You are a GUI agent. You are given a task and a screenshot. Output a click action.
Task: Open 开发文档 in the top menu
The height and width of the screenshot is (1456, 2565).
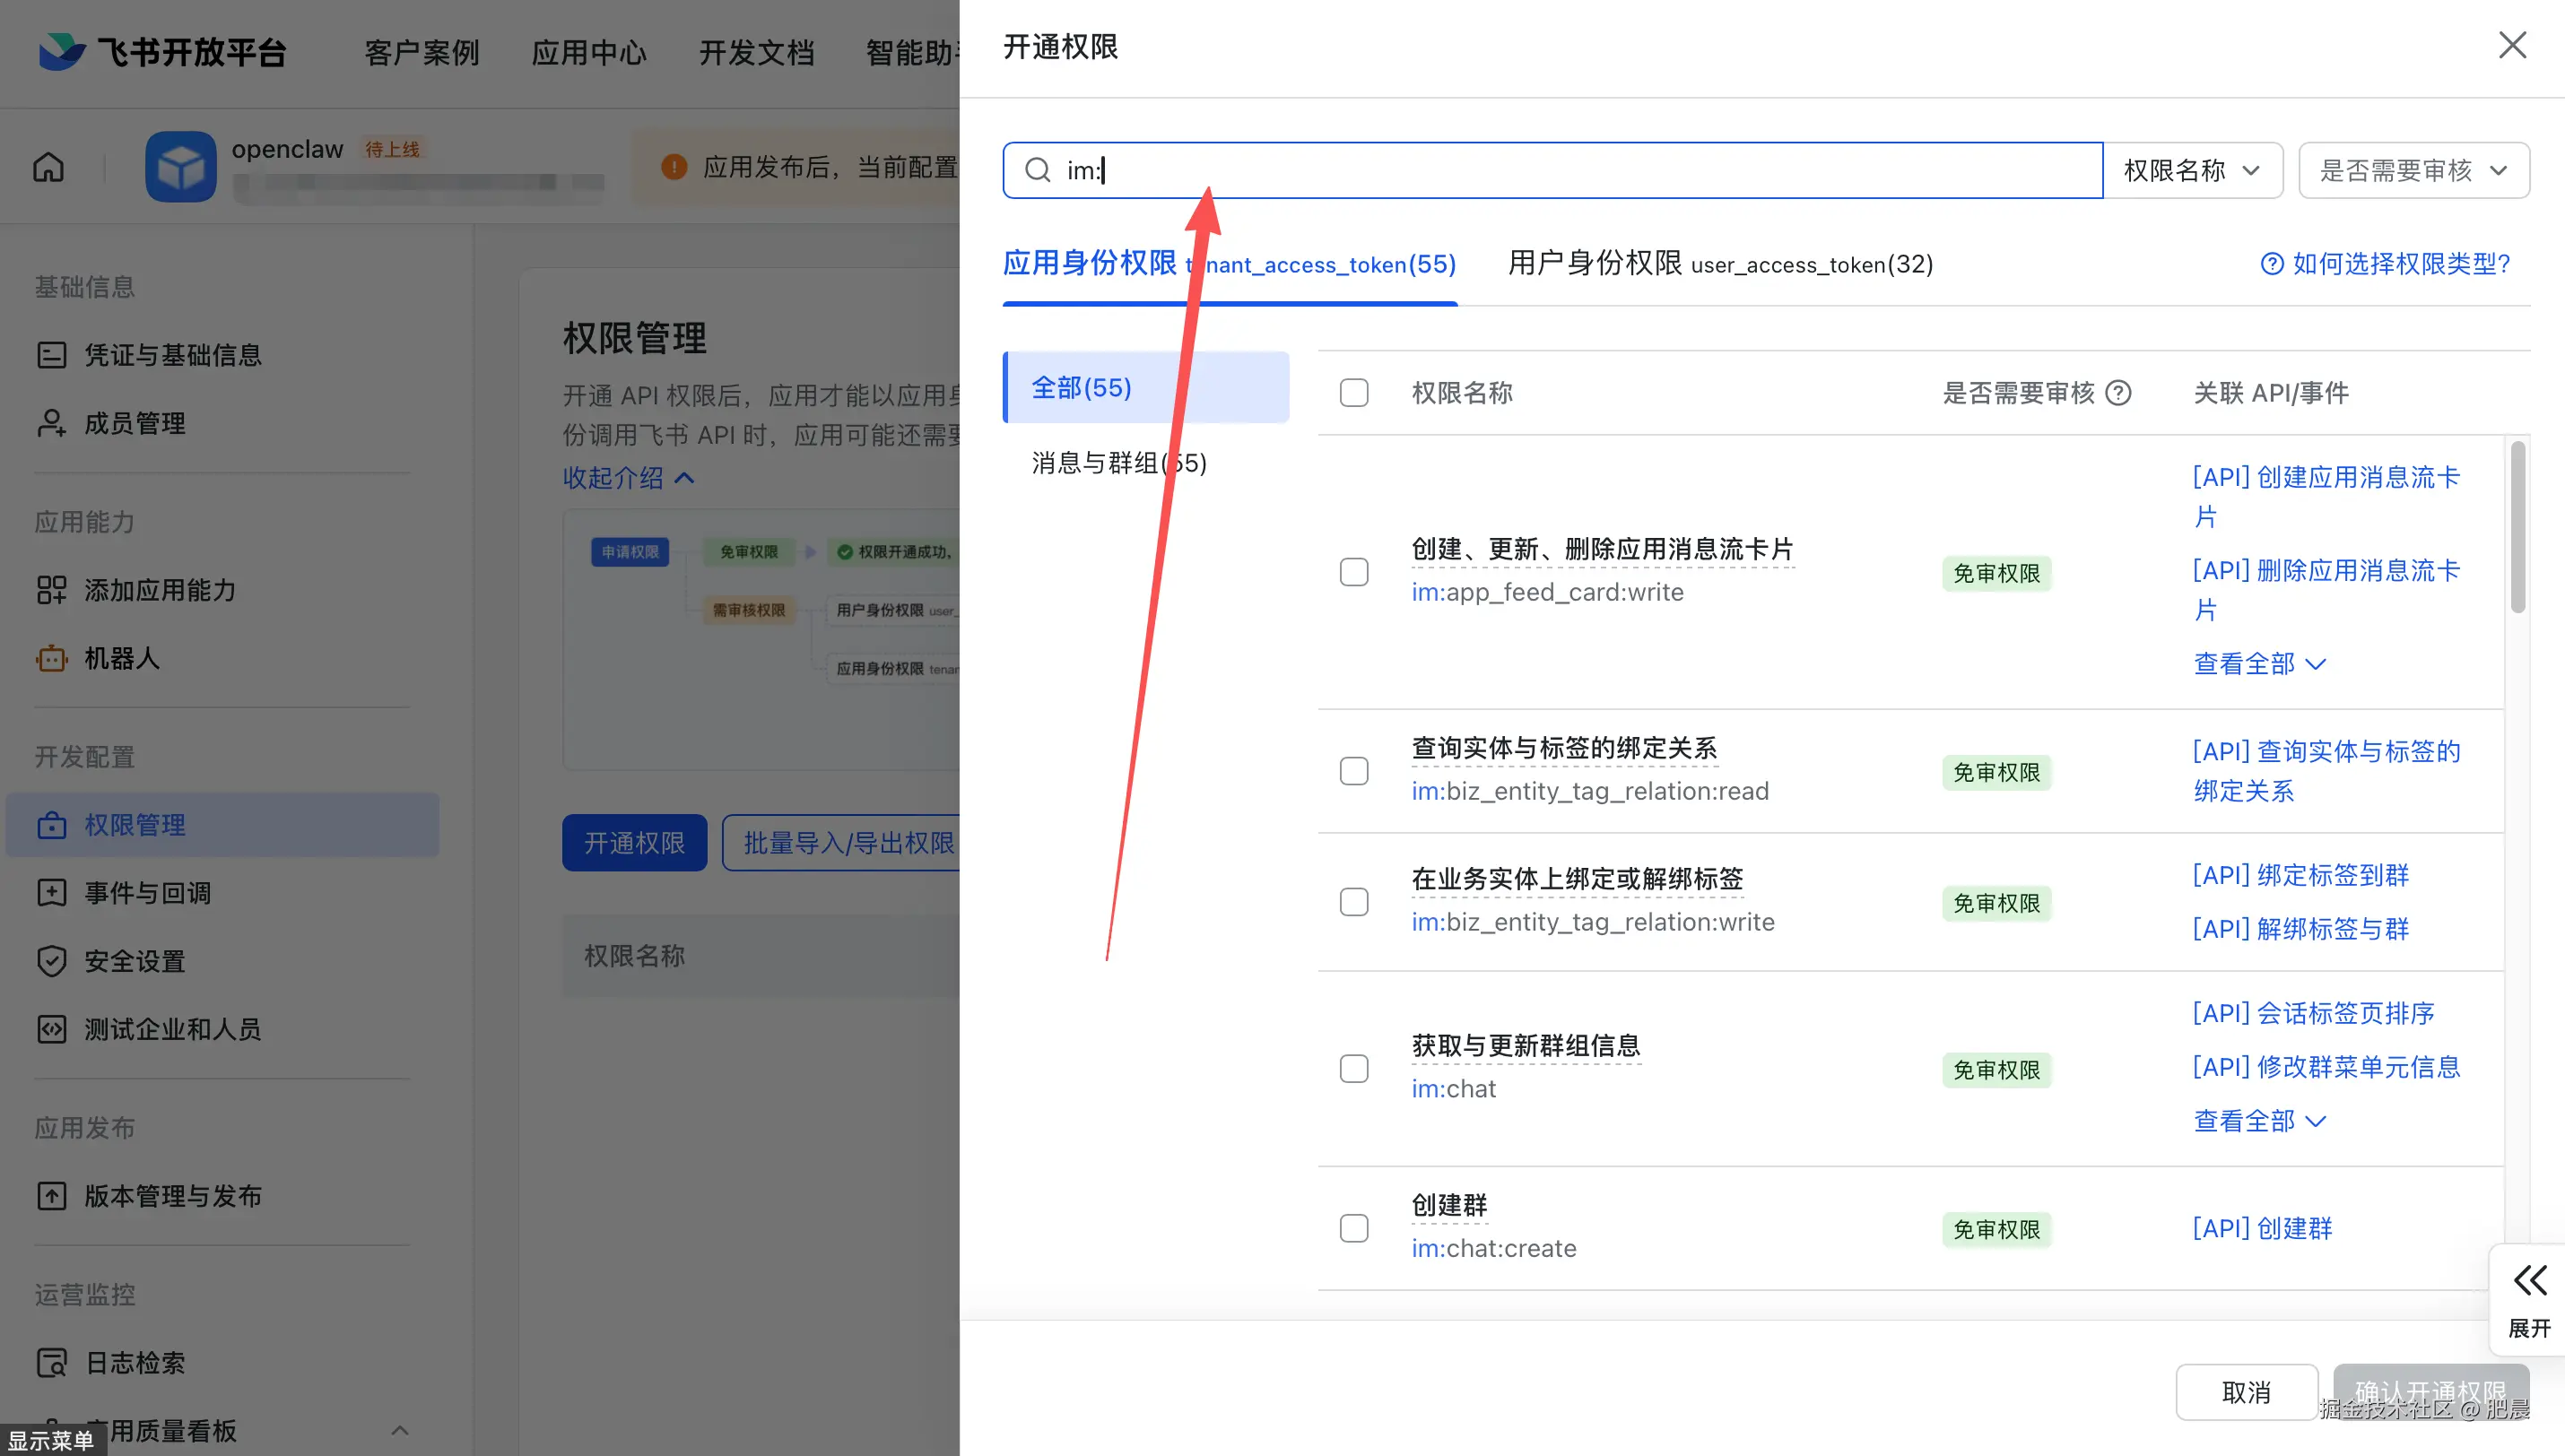click(757, 52)
